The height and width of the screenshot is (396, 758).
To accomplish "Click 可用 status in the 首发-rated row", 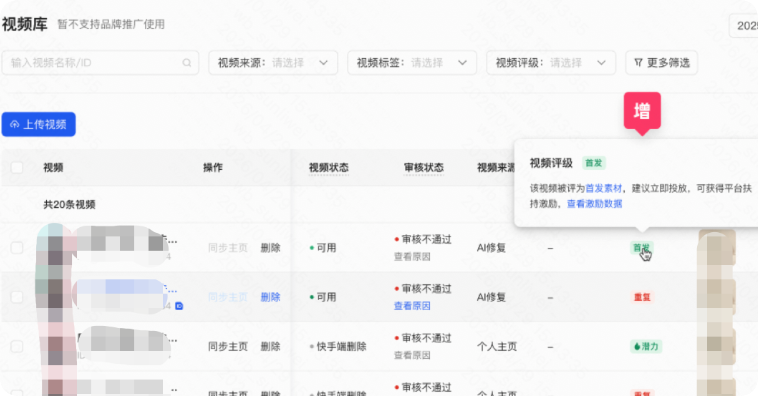I will pos(326,248).
